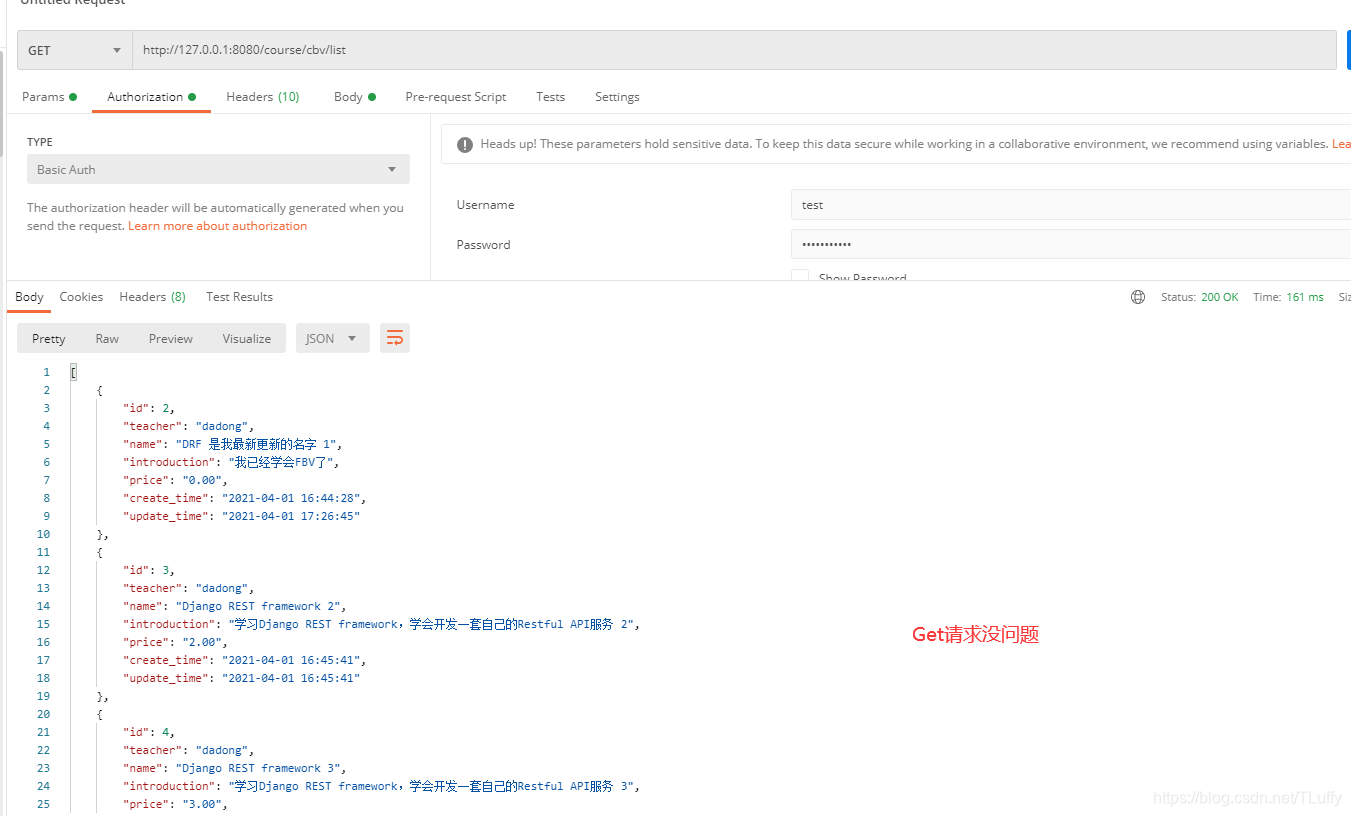Click the "id": 2 line
The height and width of the screenshot is (816, 1351).
(149, 408)
